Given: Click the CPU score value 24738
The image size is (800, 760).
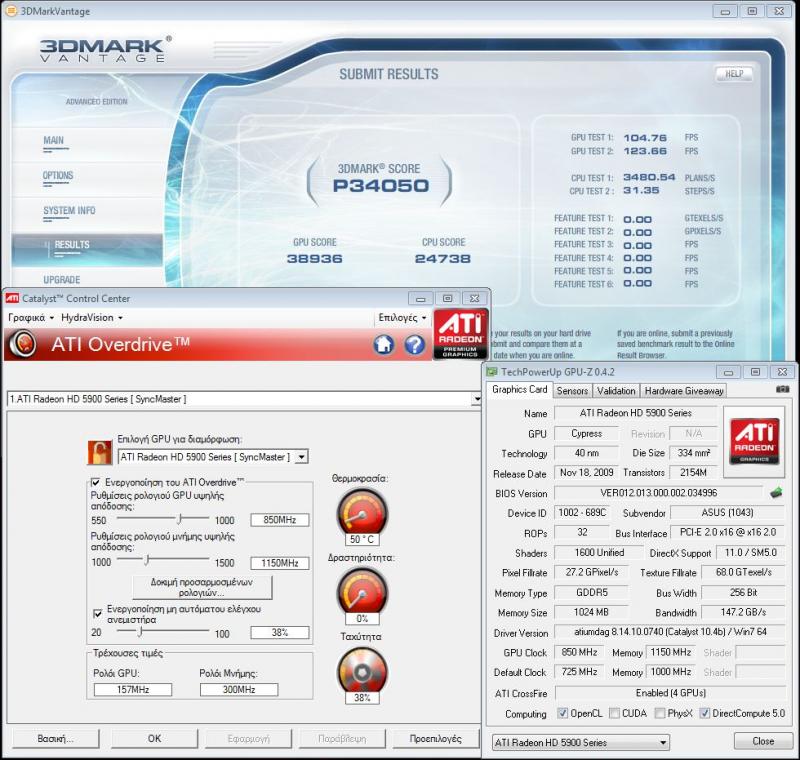Looking at the screenshot, I should [443, 259].
